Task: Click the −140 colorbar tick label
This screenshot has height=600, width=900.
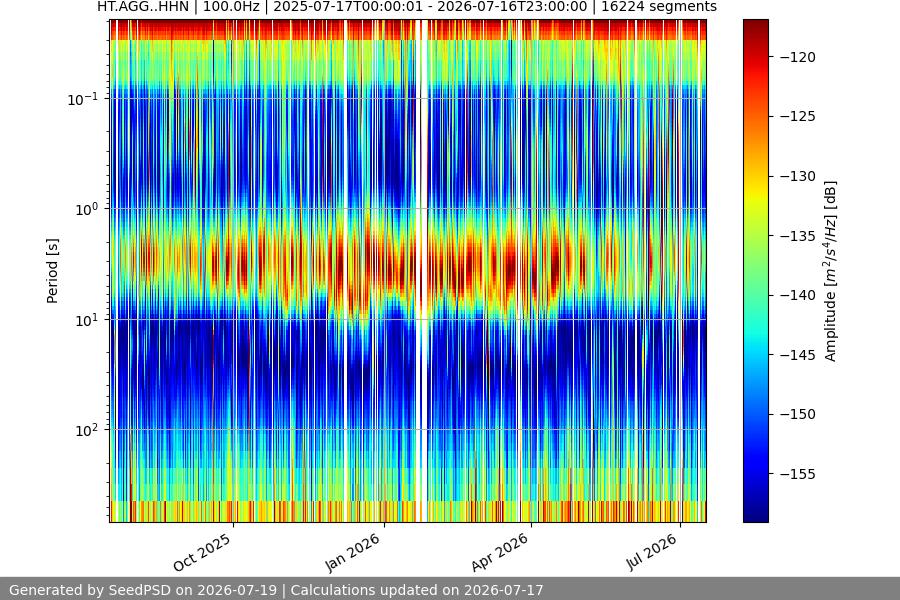Action: pyautogui.click(x=798, y=295)
